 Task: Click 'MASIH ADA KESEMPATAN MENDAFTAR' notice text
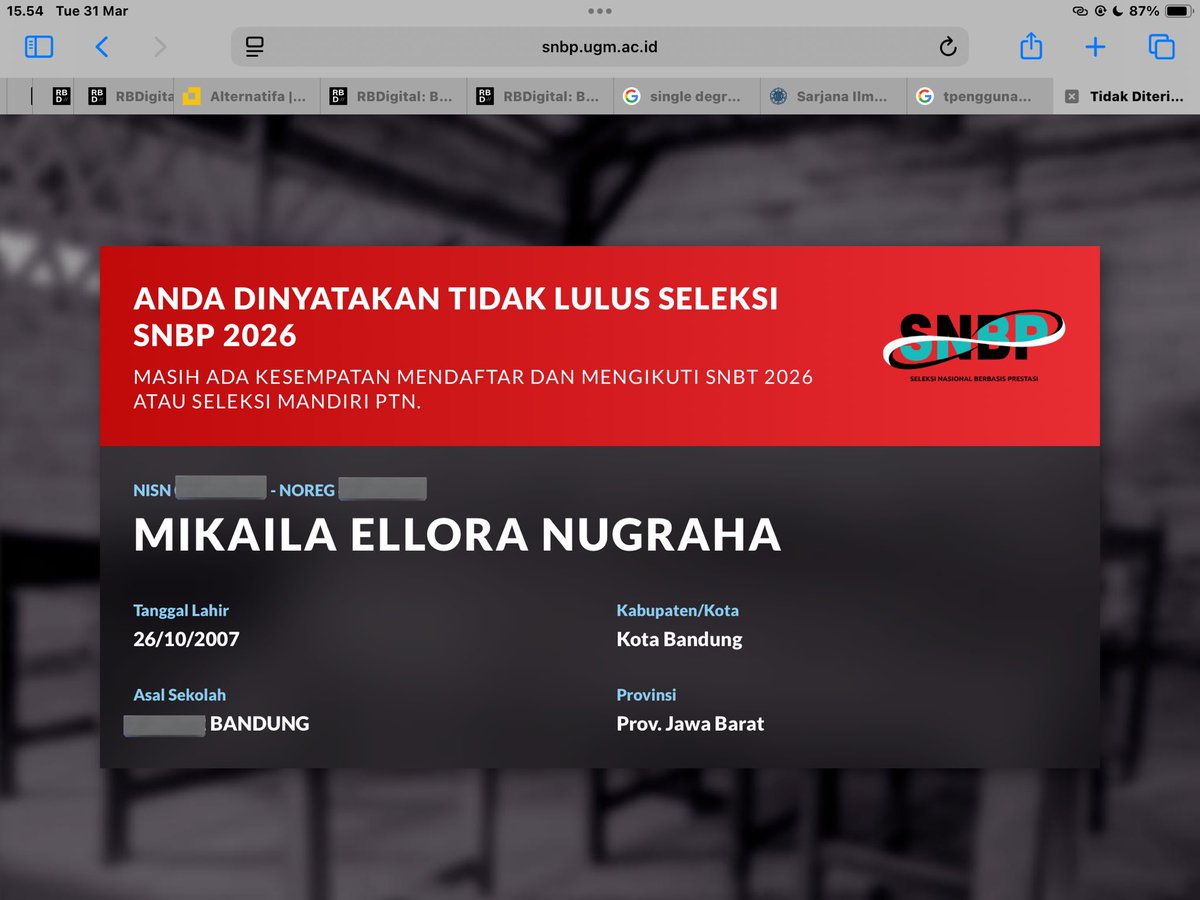[473, 390]
